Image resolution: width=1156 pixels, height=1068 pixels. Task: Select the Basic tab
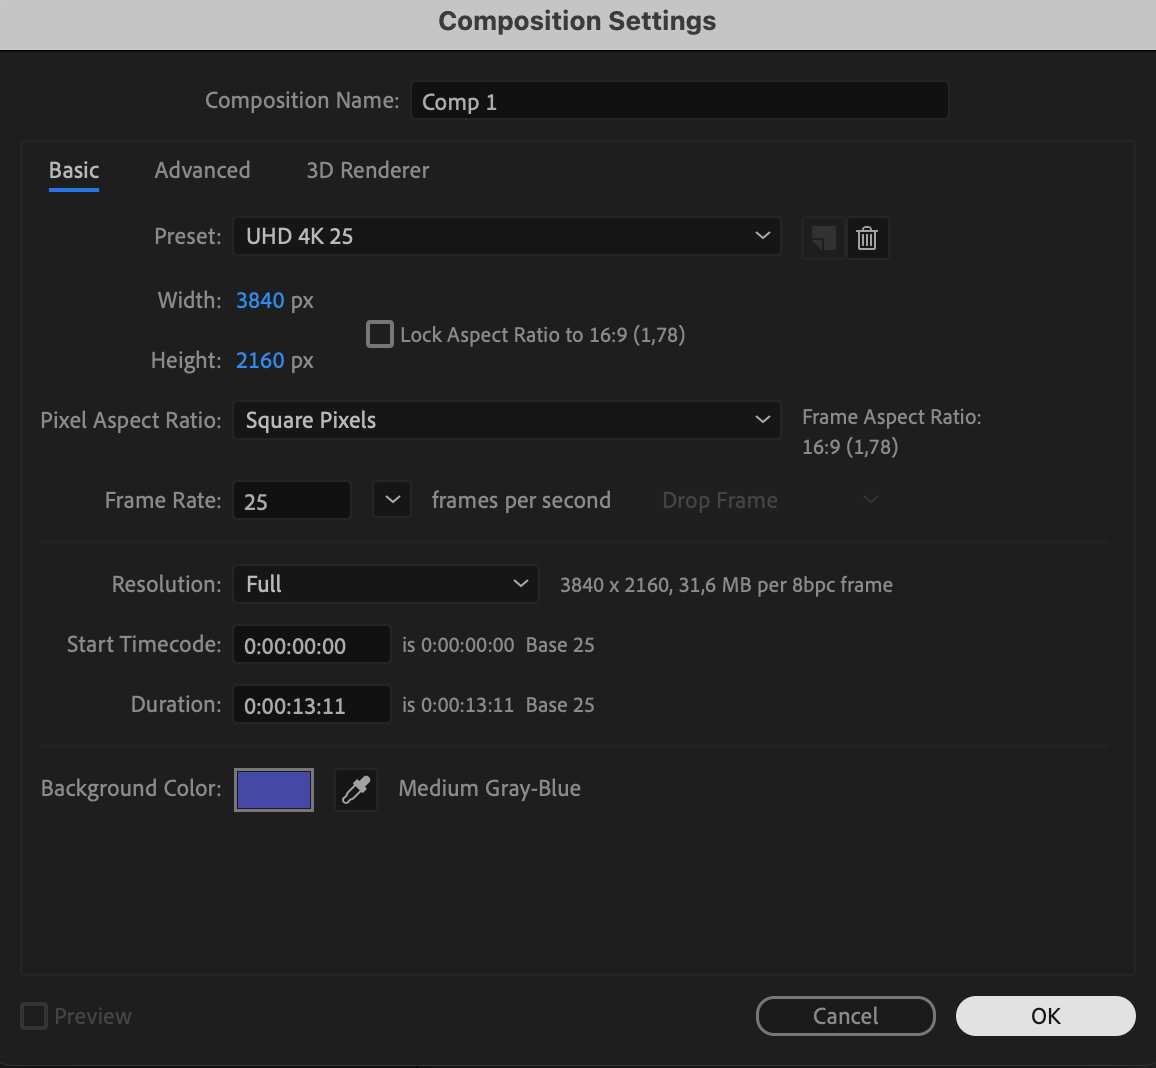[x=74, y=170]
